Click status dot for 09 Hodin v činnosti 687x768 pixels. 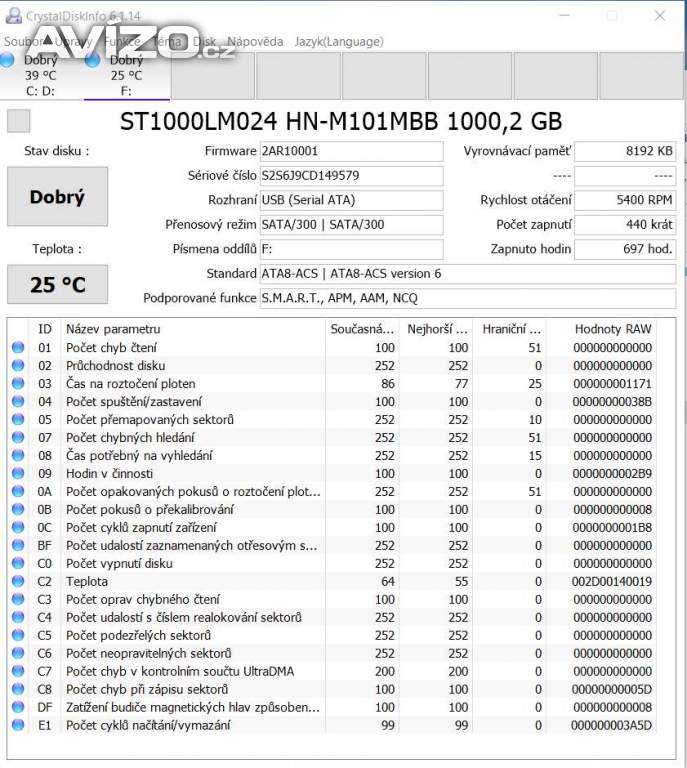click(x=18, y=473)
